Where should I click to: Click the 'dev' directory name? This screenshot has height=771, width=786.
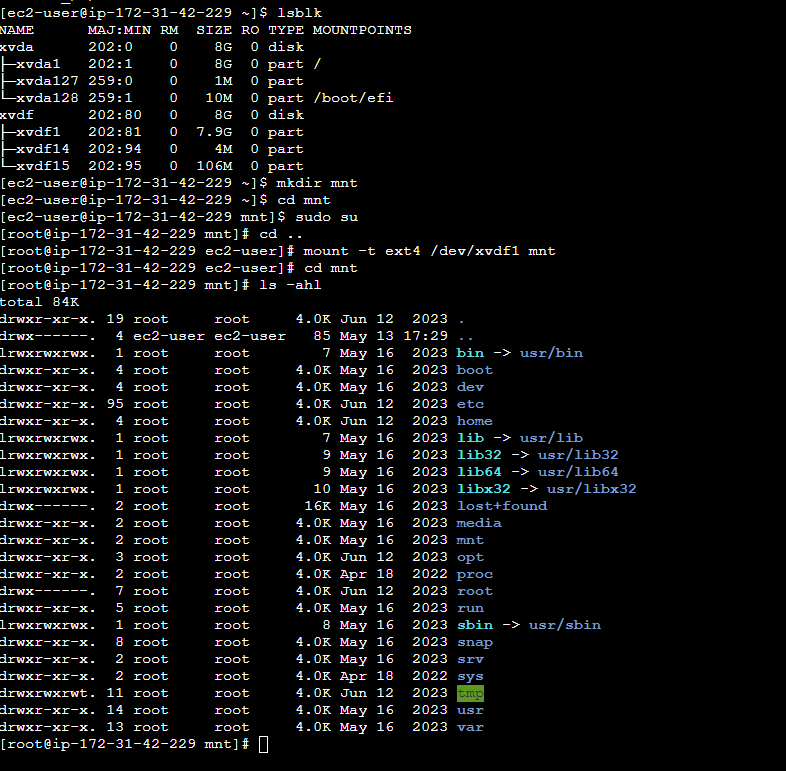470,388
